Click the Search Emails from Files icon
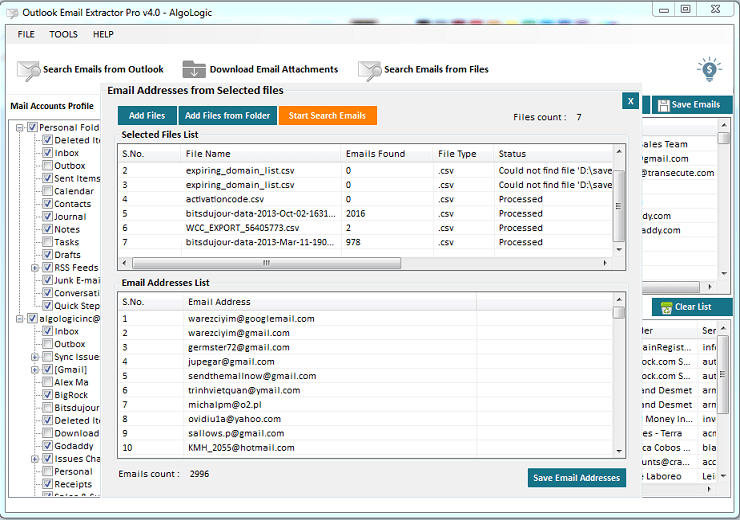 click(369, 70)
